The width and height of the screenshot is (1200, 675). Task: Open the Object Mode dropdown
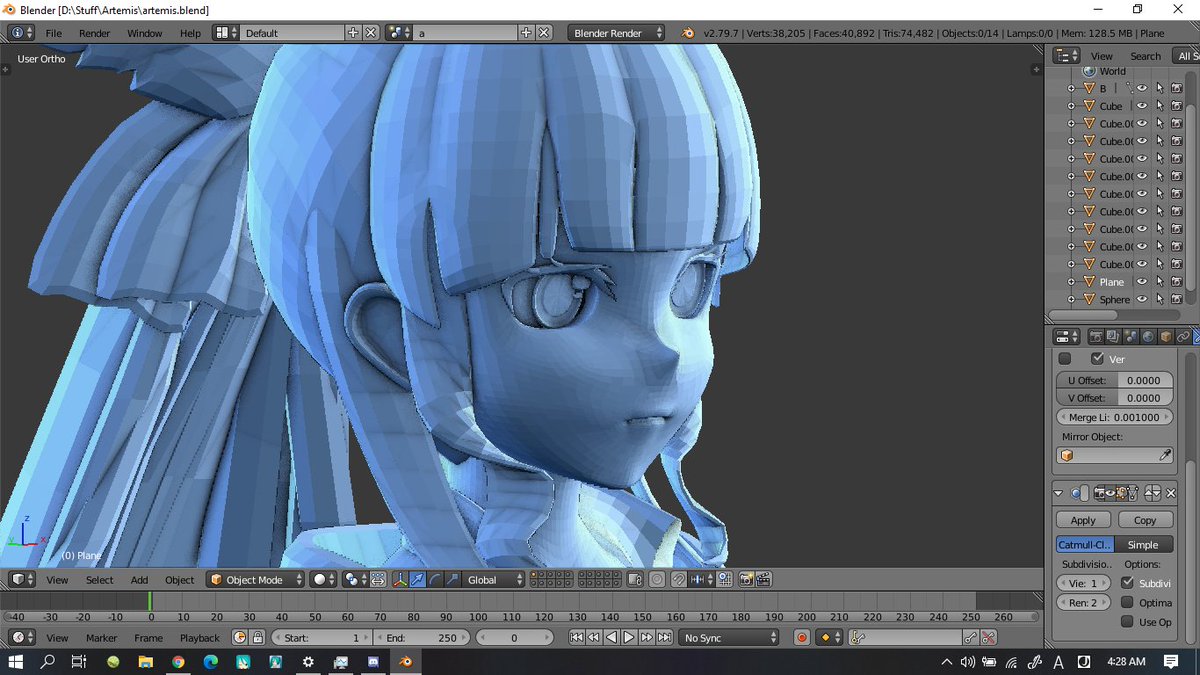256,580
